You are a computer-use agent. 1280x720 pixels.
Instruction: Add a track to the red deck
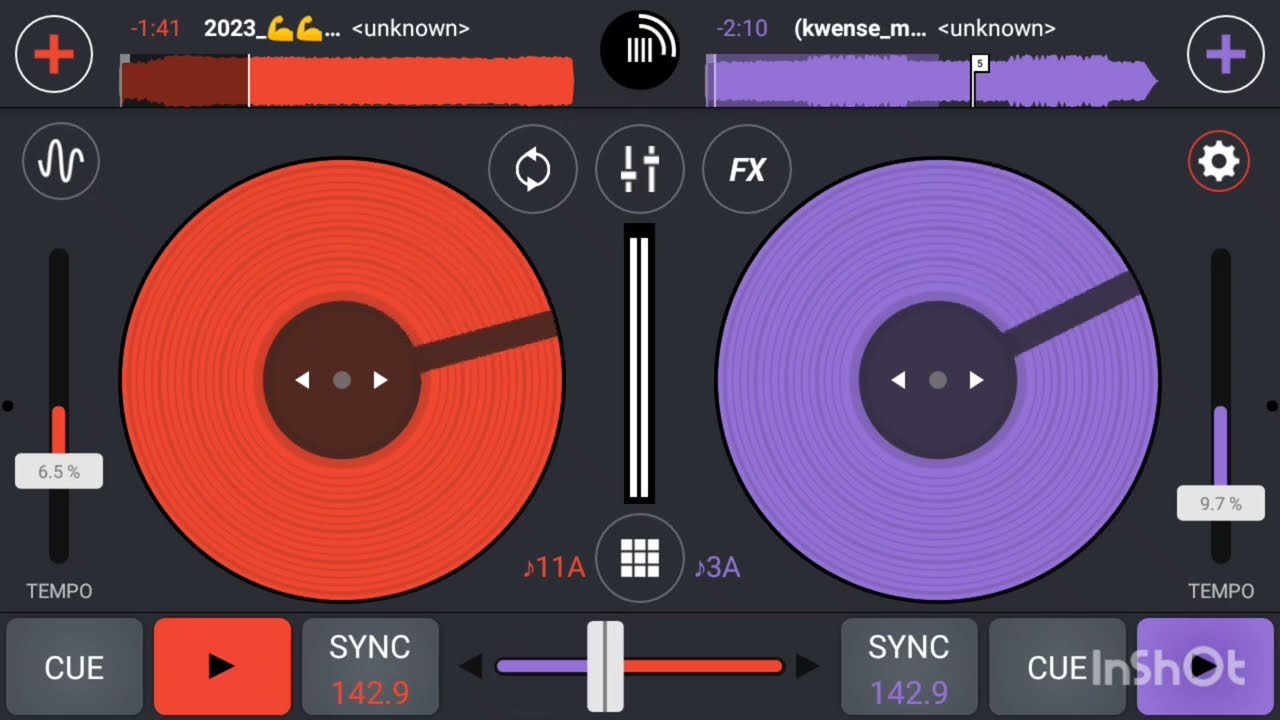[x=54, y=54]
